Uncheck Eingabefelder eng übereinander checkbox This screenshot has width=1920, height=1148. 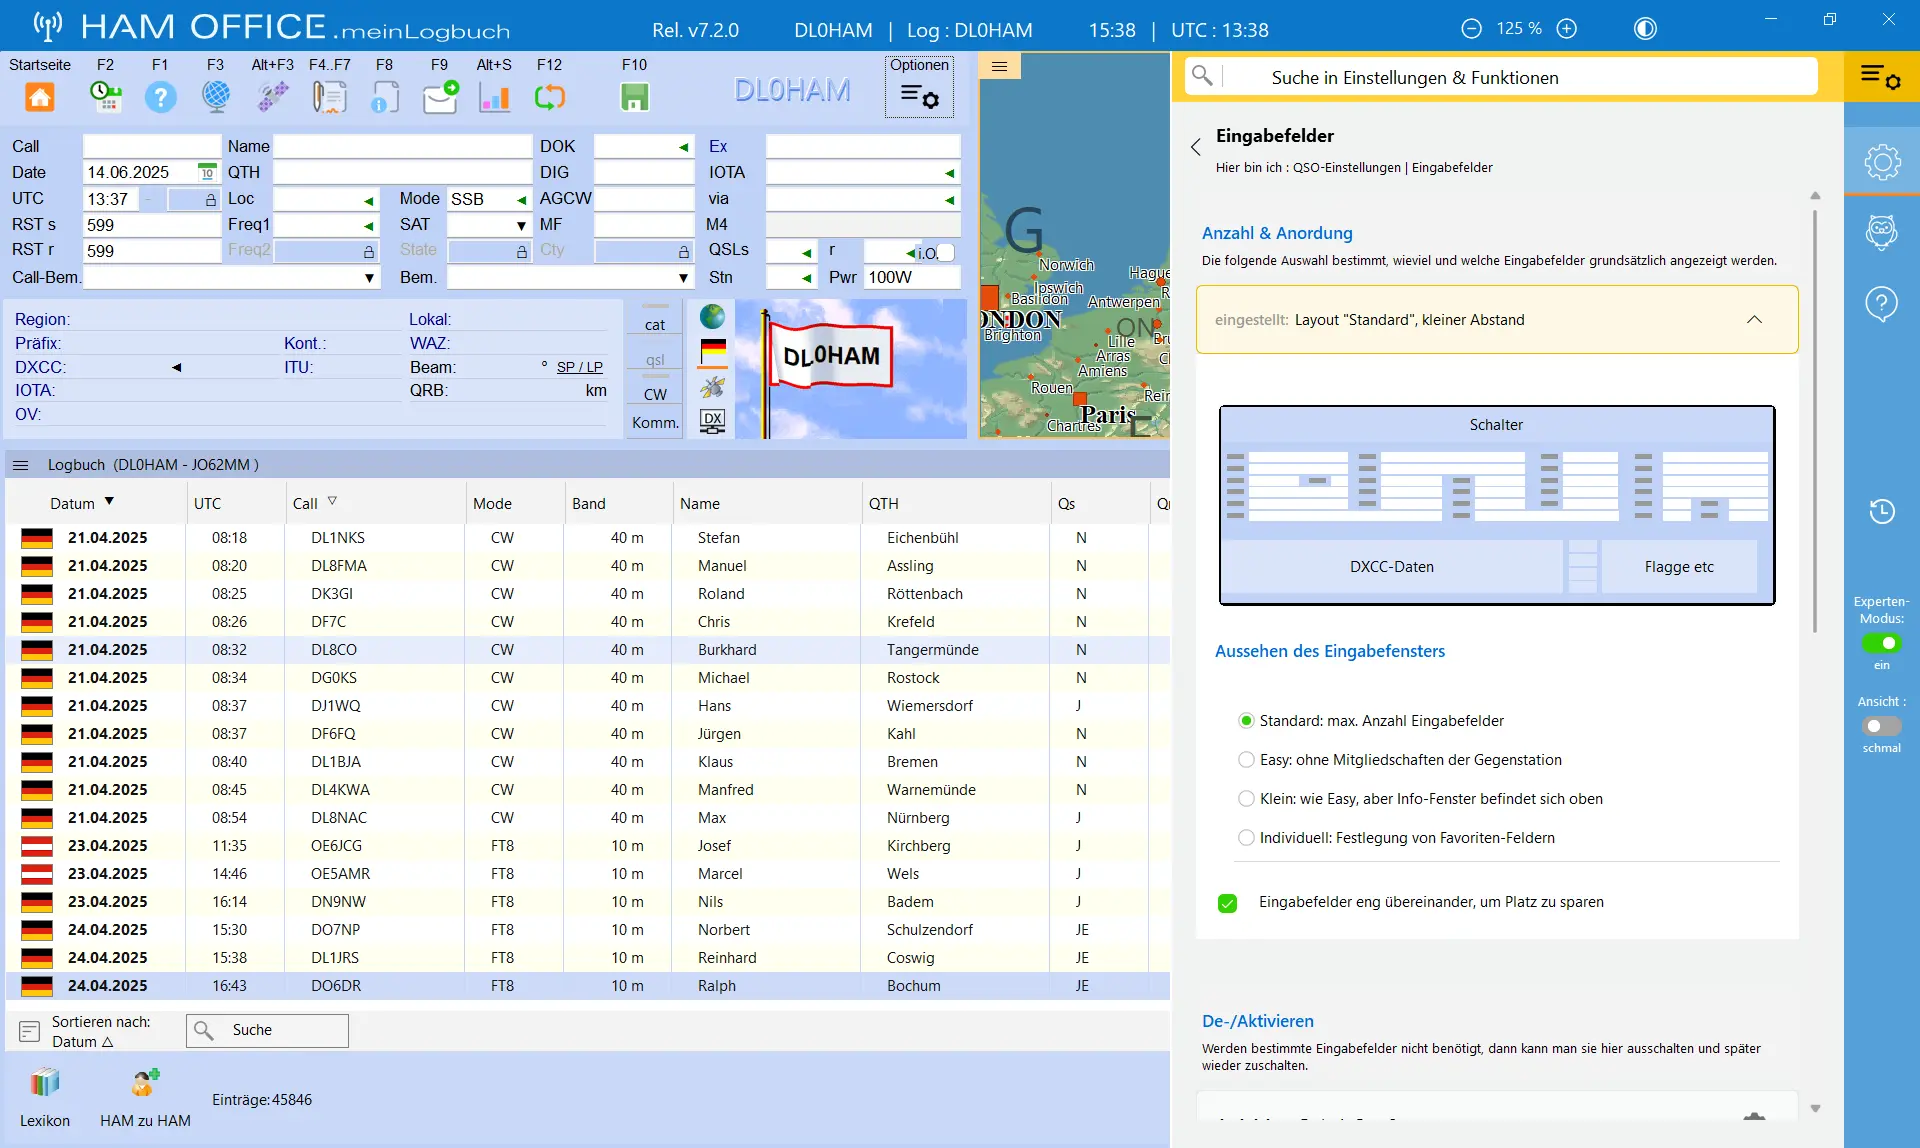click(x=1228, y=903)
